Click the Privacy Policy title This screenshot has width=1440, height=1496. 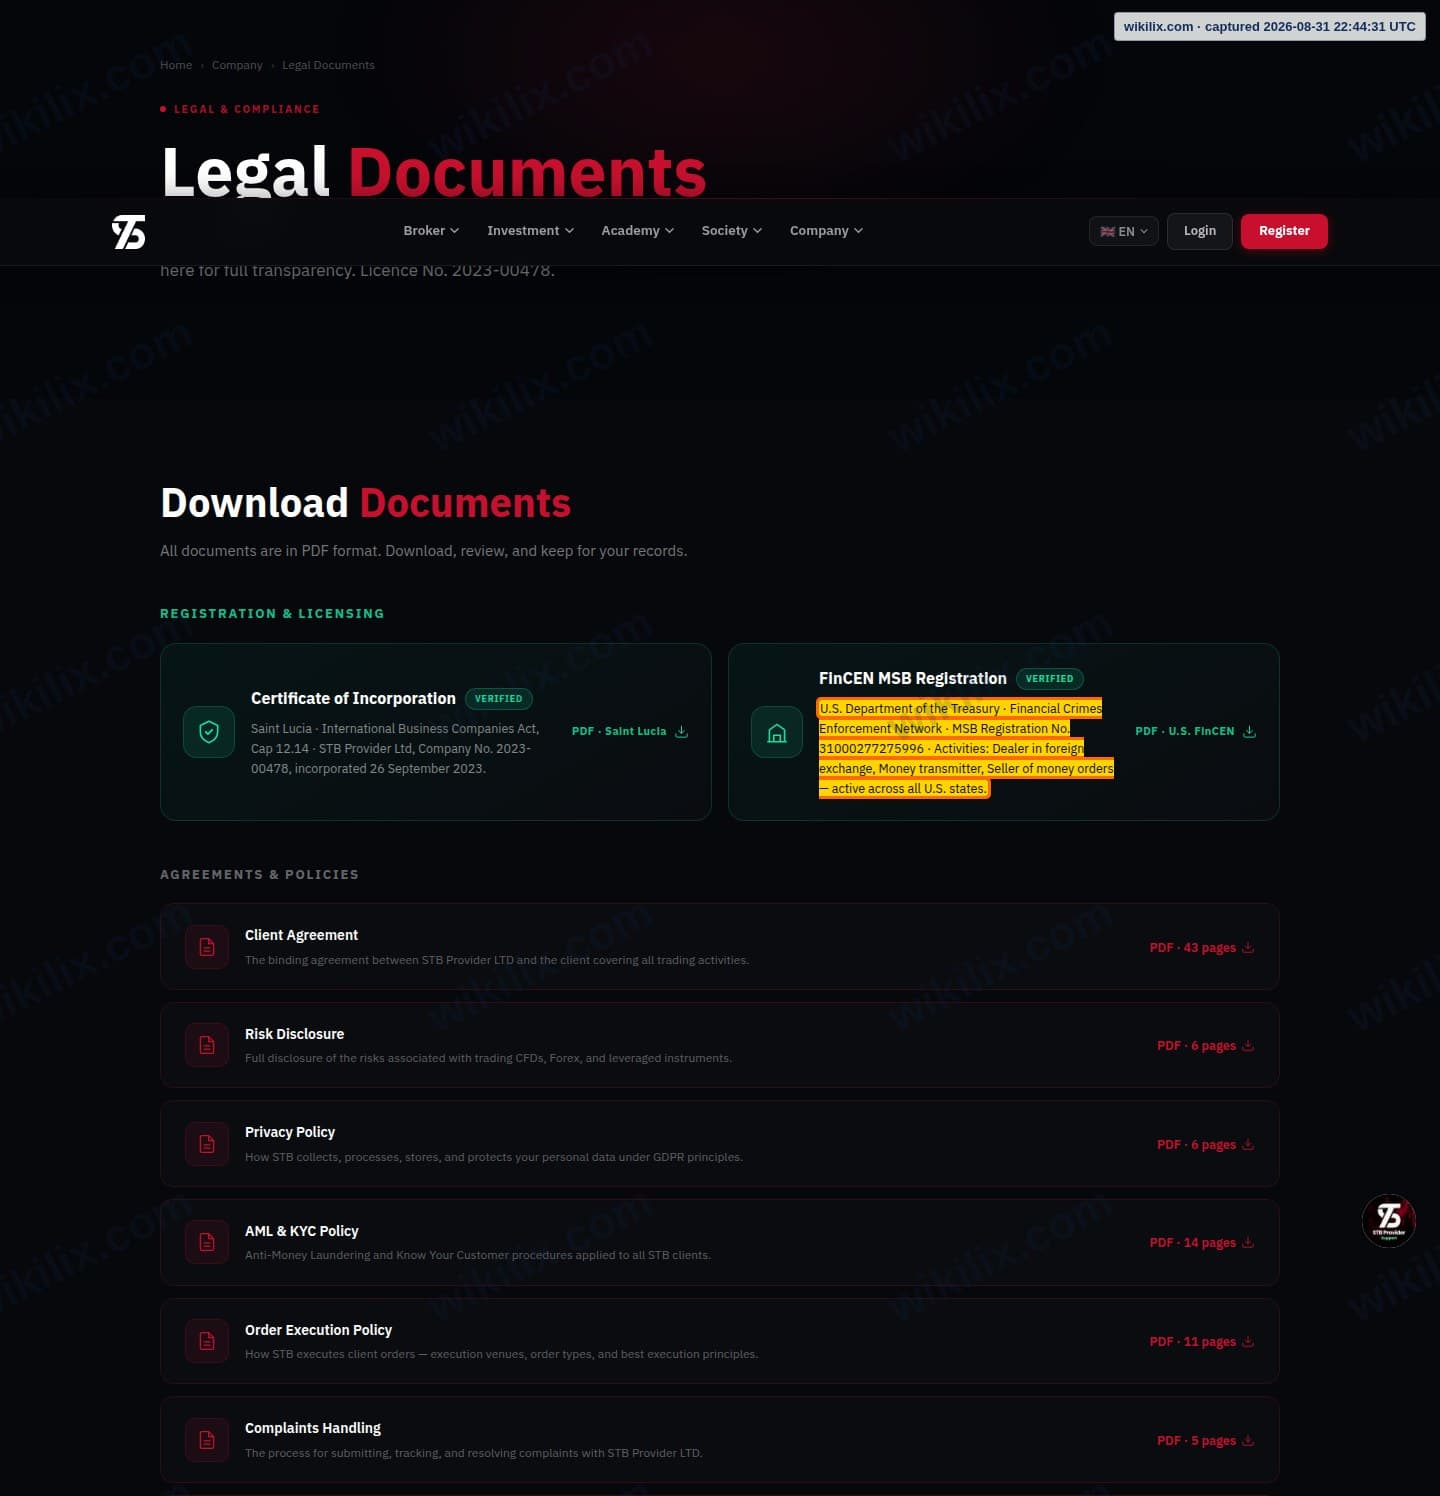290,1132
